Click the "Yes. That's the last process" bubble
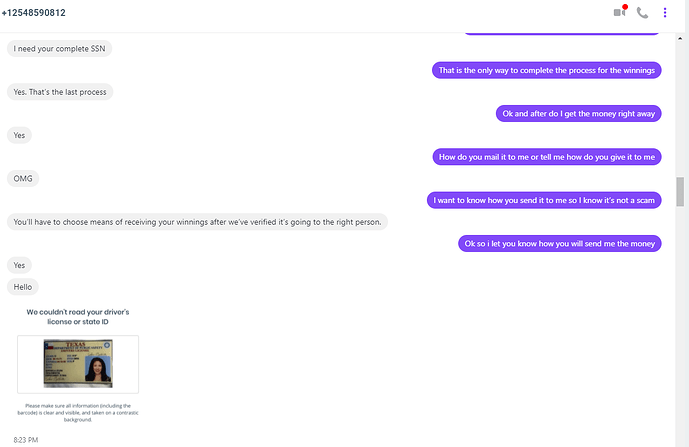This screenshot has width=689, height=447. tap(60, 92)
